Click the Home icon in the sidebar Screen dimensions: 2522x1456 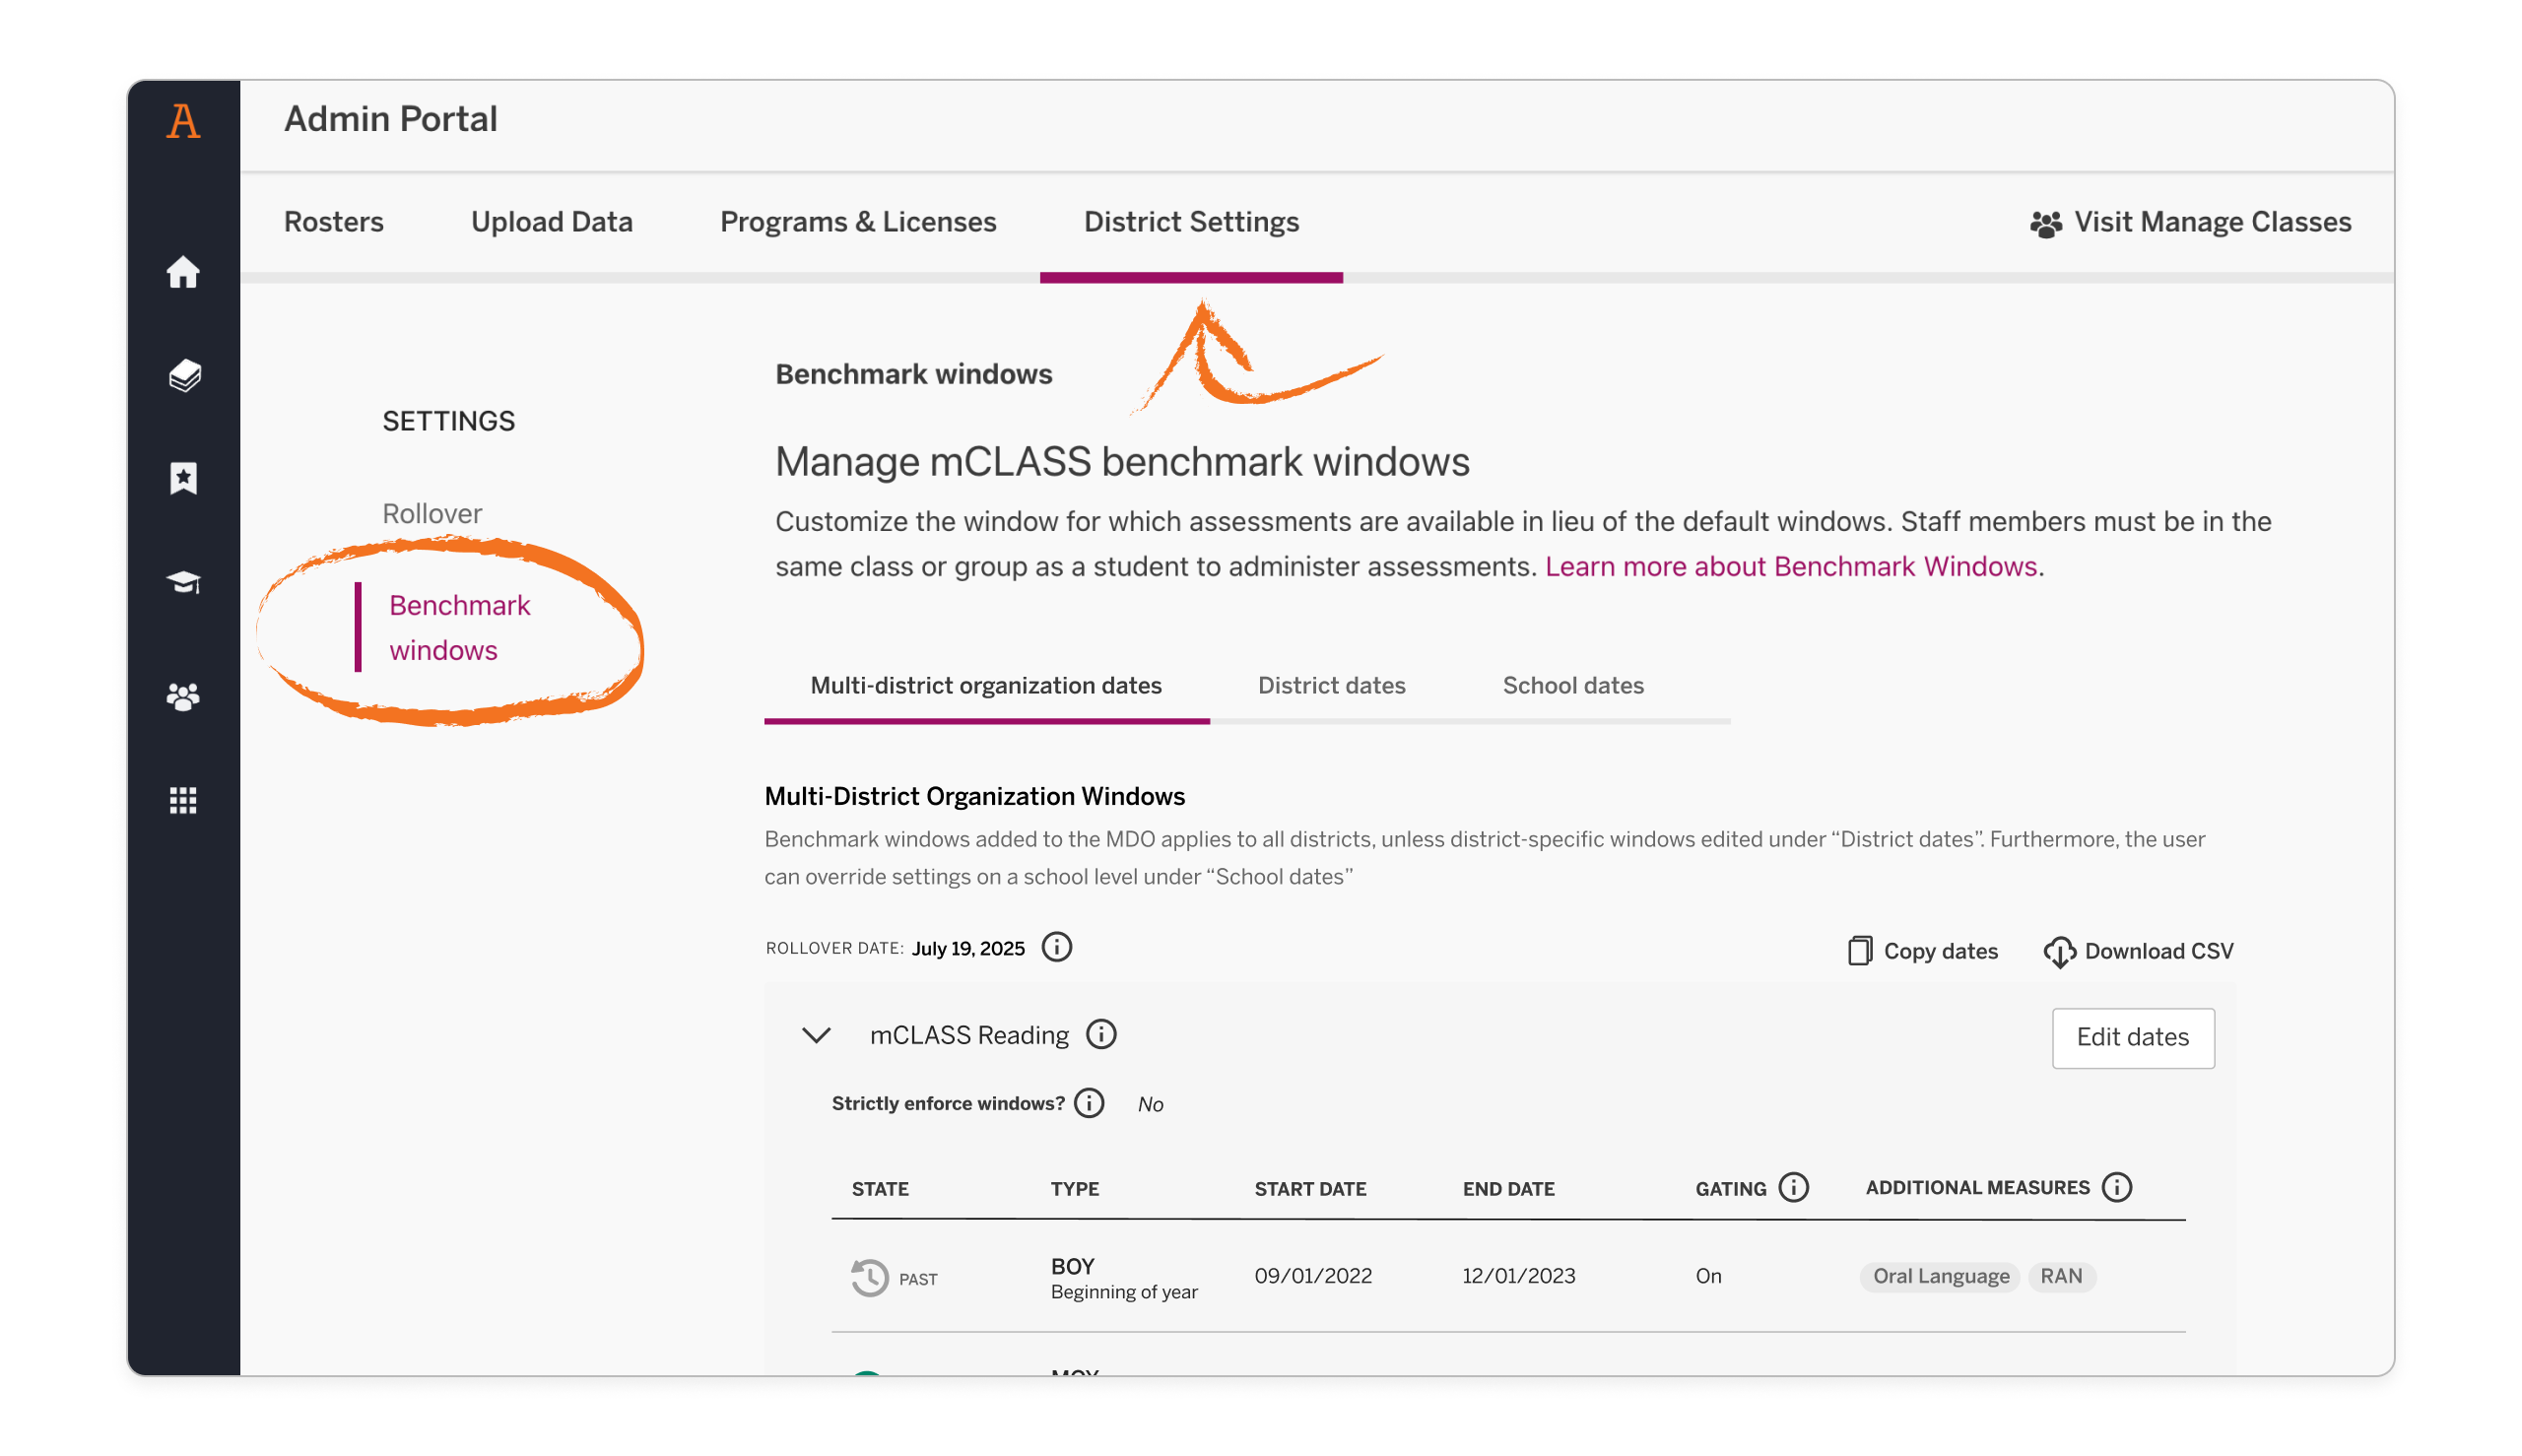coord(184,272)
